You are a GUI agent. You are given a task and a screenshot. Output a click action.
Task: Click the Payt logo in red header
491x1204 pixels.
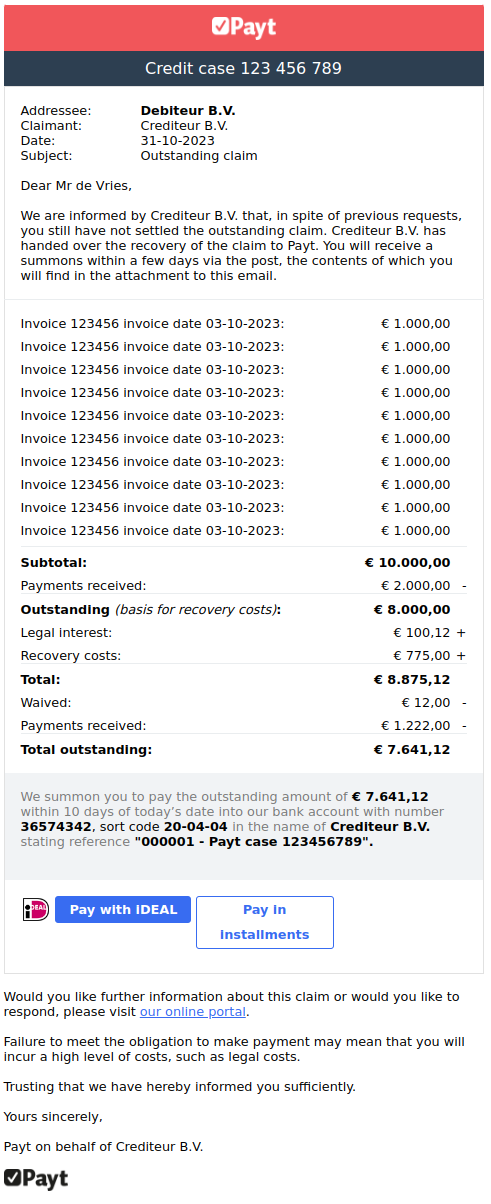tap(244, 27)
